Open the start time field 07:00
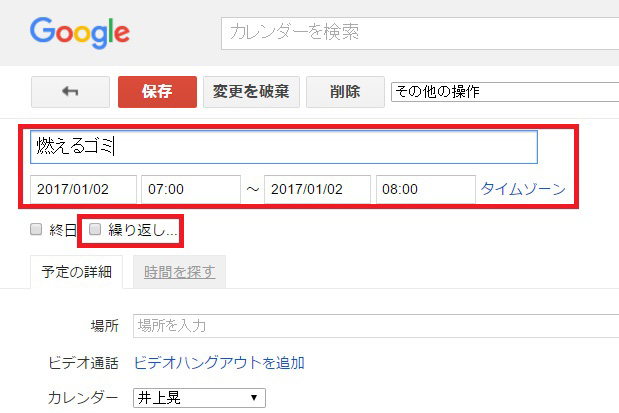The height and width of the screenshot is (413, 619). (191, 189)
